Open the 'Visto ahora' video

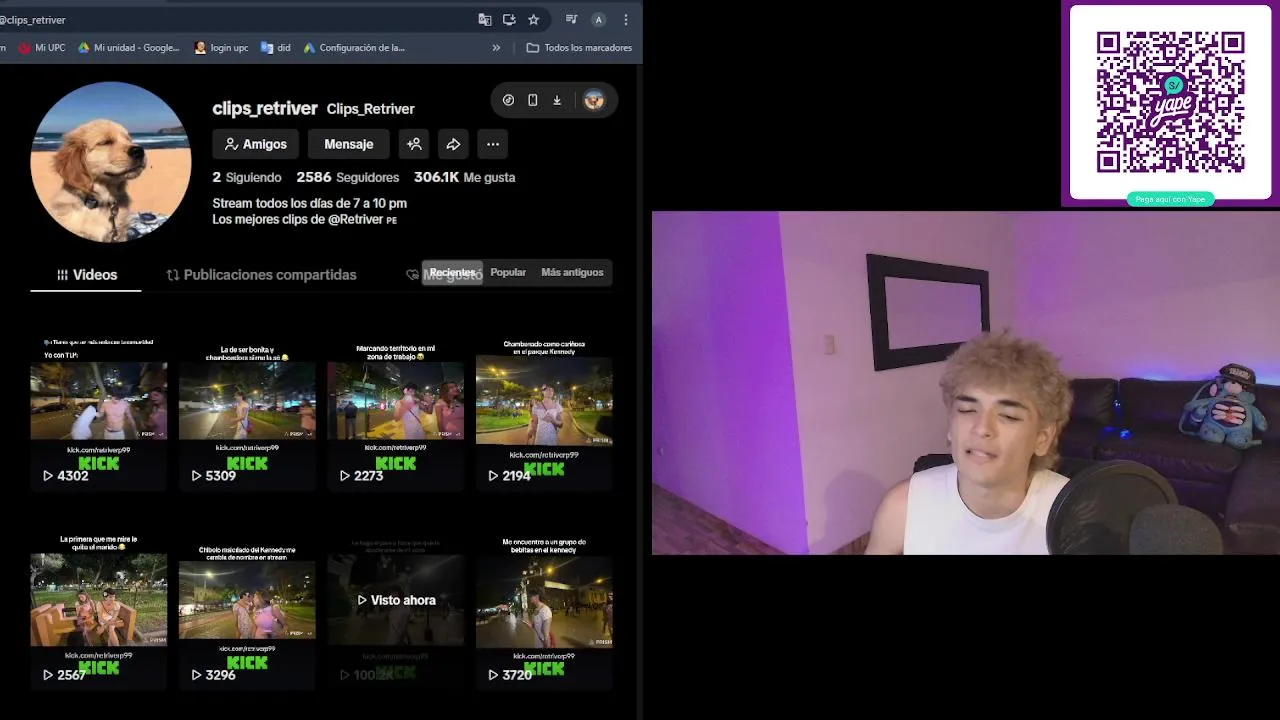(x=395, y=611)
